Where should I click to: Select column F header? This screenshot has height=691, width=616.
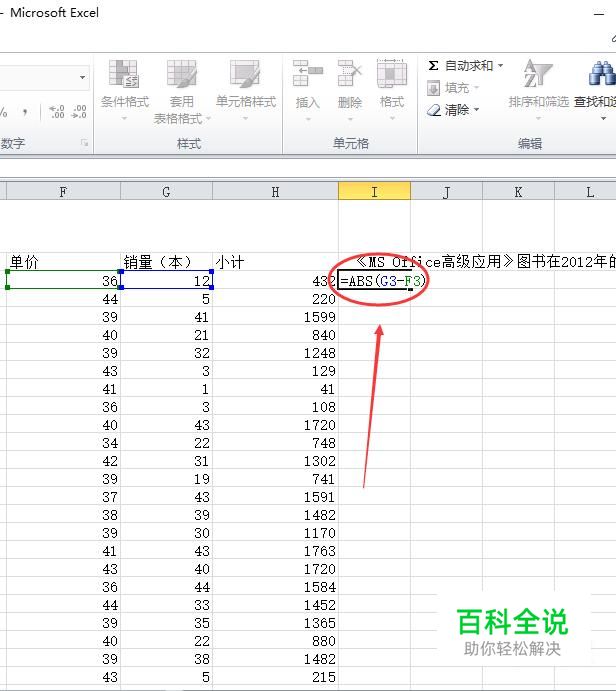coord(63,192)
